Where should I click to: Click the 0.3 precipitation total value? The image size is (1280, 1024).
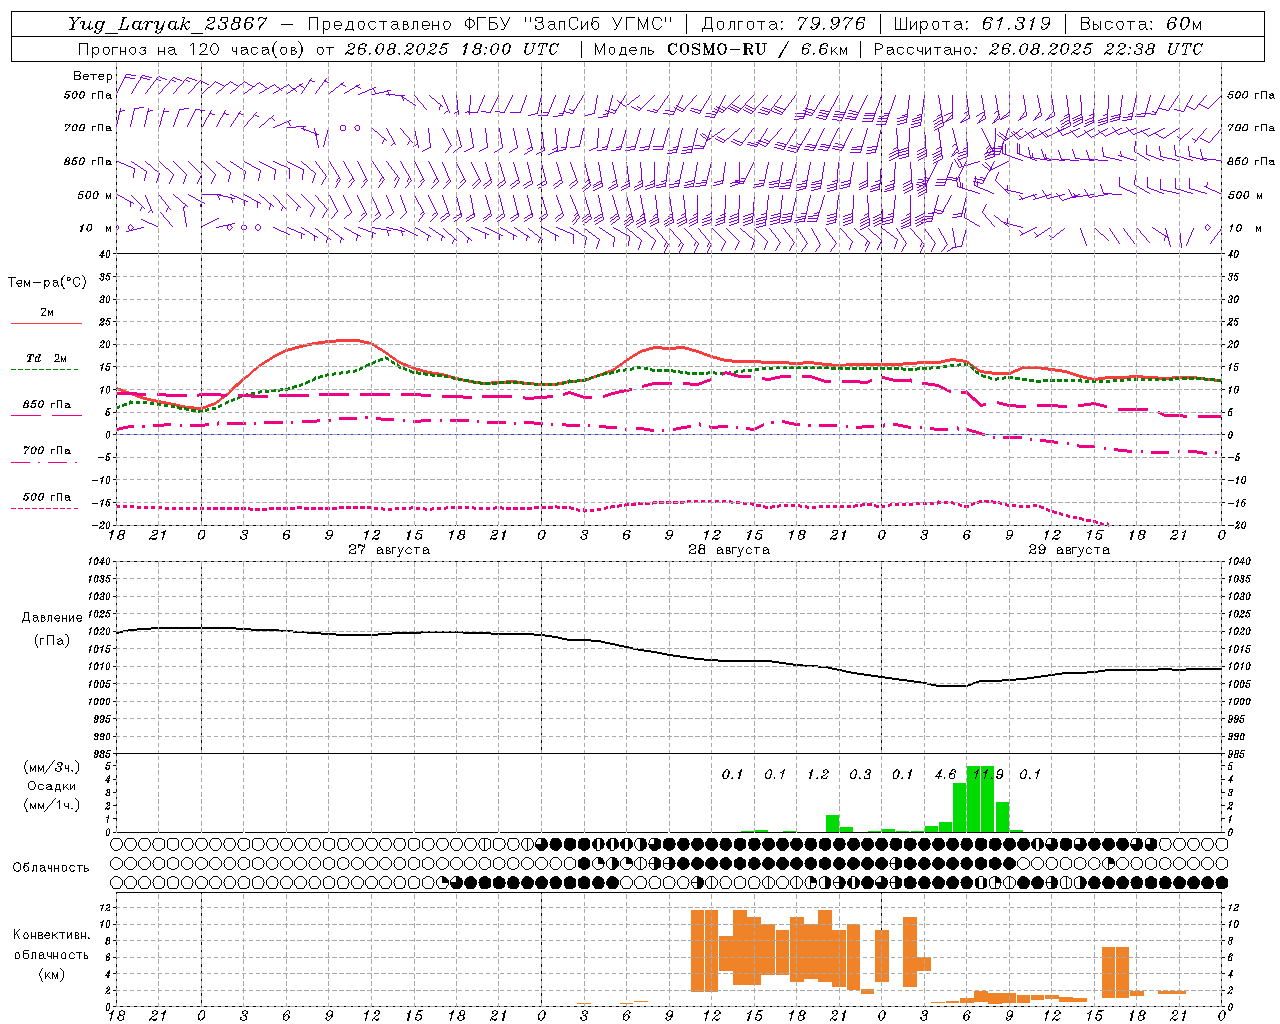[x=860, y=774]
